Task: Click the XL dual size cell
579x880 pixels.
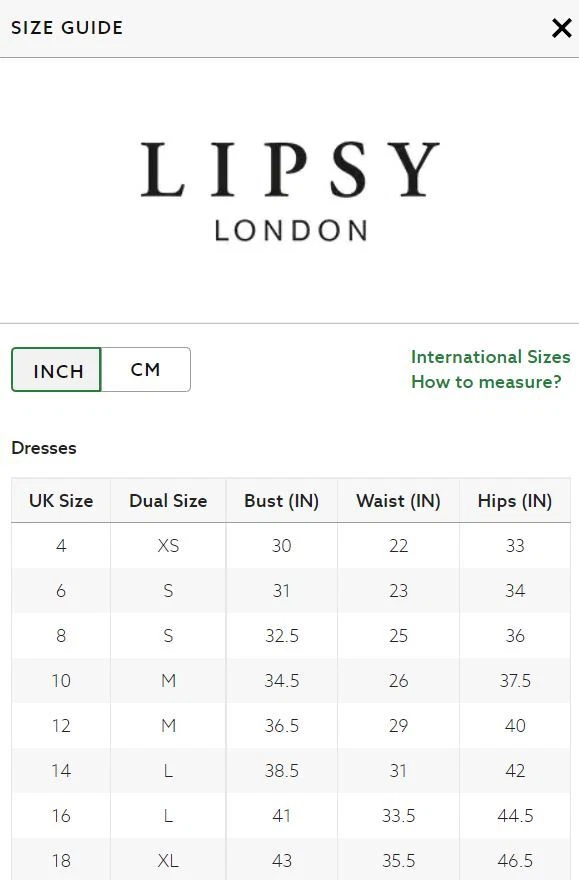Action: click(x=168, y=860)
